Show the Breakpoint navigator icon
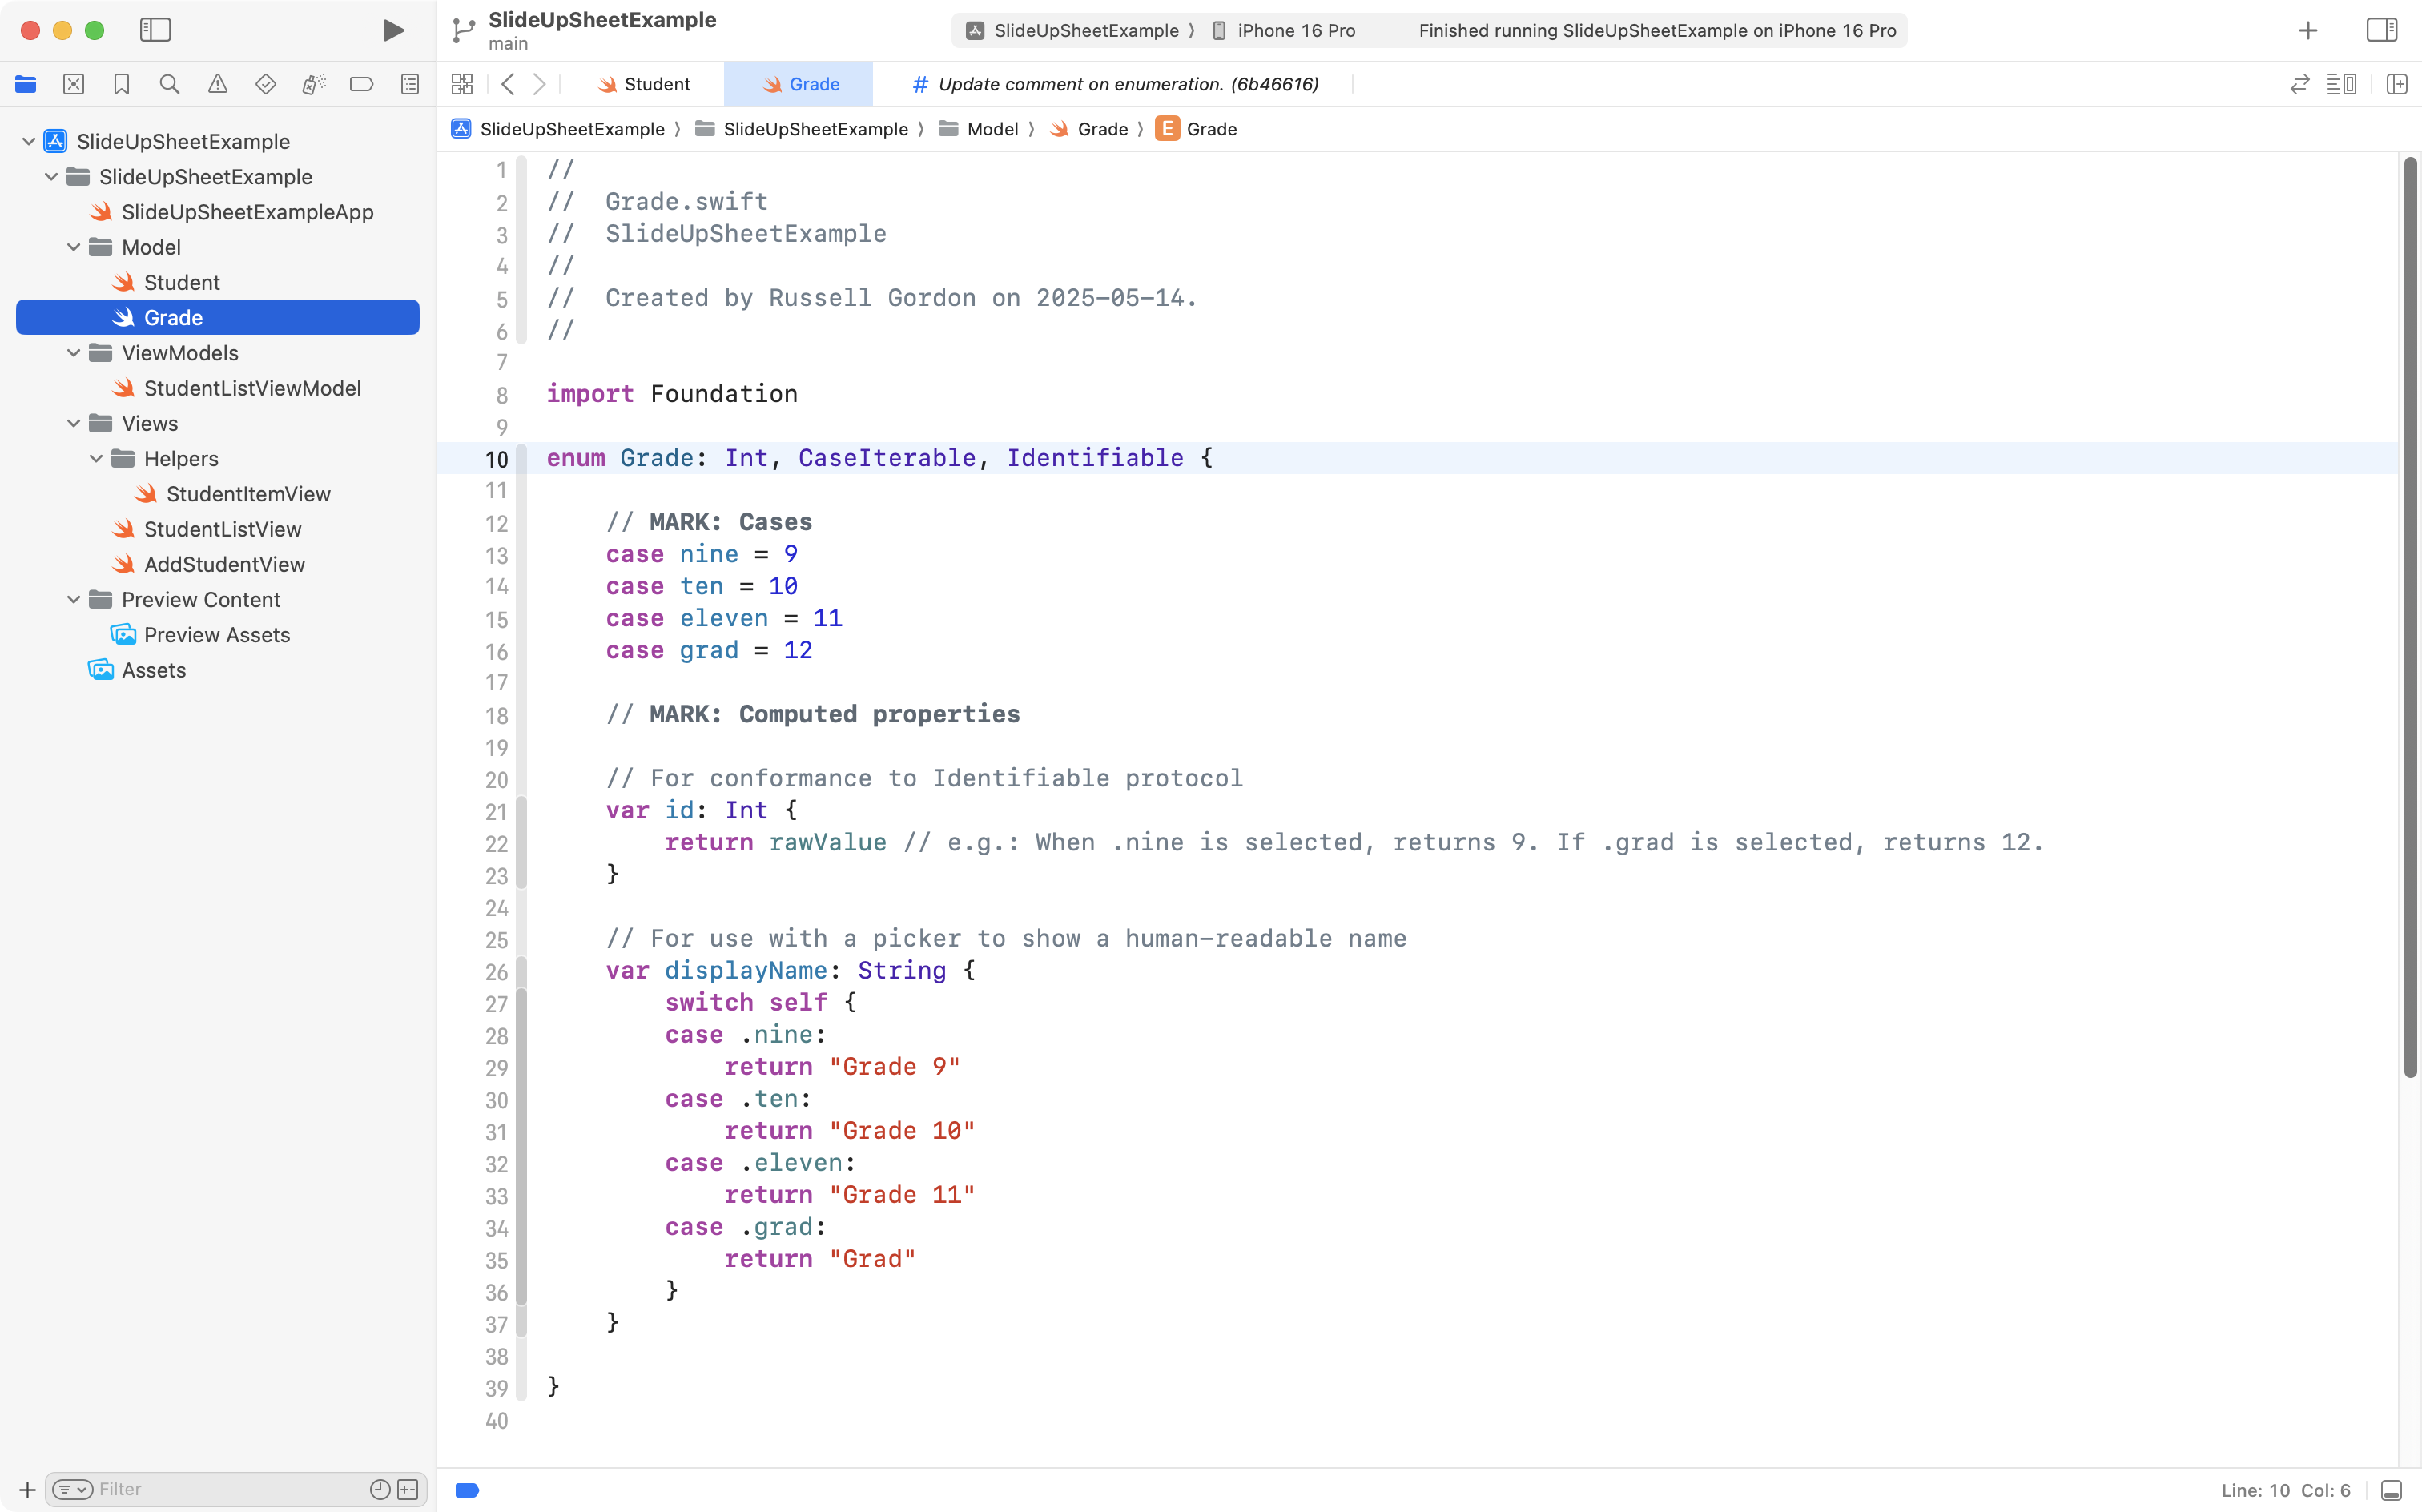The height and width of the screenshot is (1512, 2422). point(361,85)
